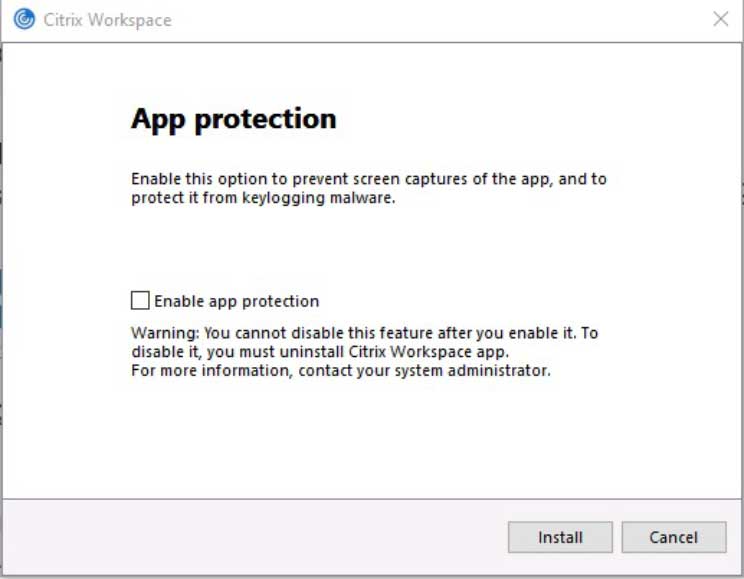Click the Citrix Workspace logo icon
This screenshot has height=579, width=744.
click(24, 19)
